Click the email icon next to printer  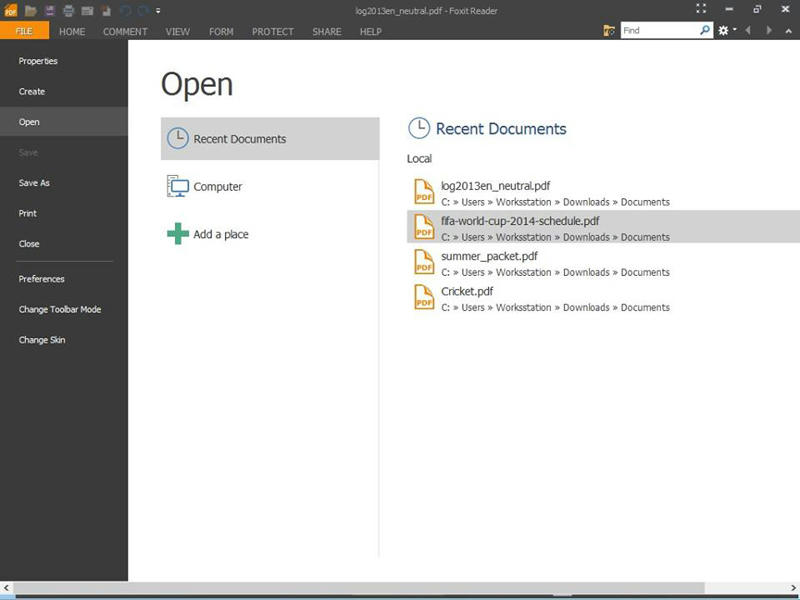tap(87, 10)
